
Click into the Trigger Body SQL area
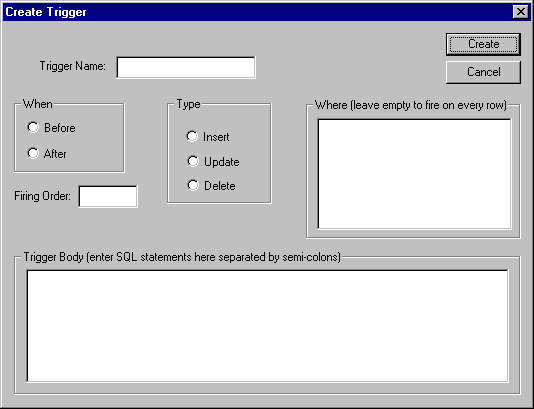point(268,326)
